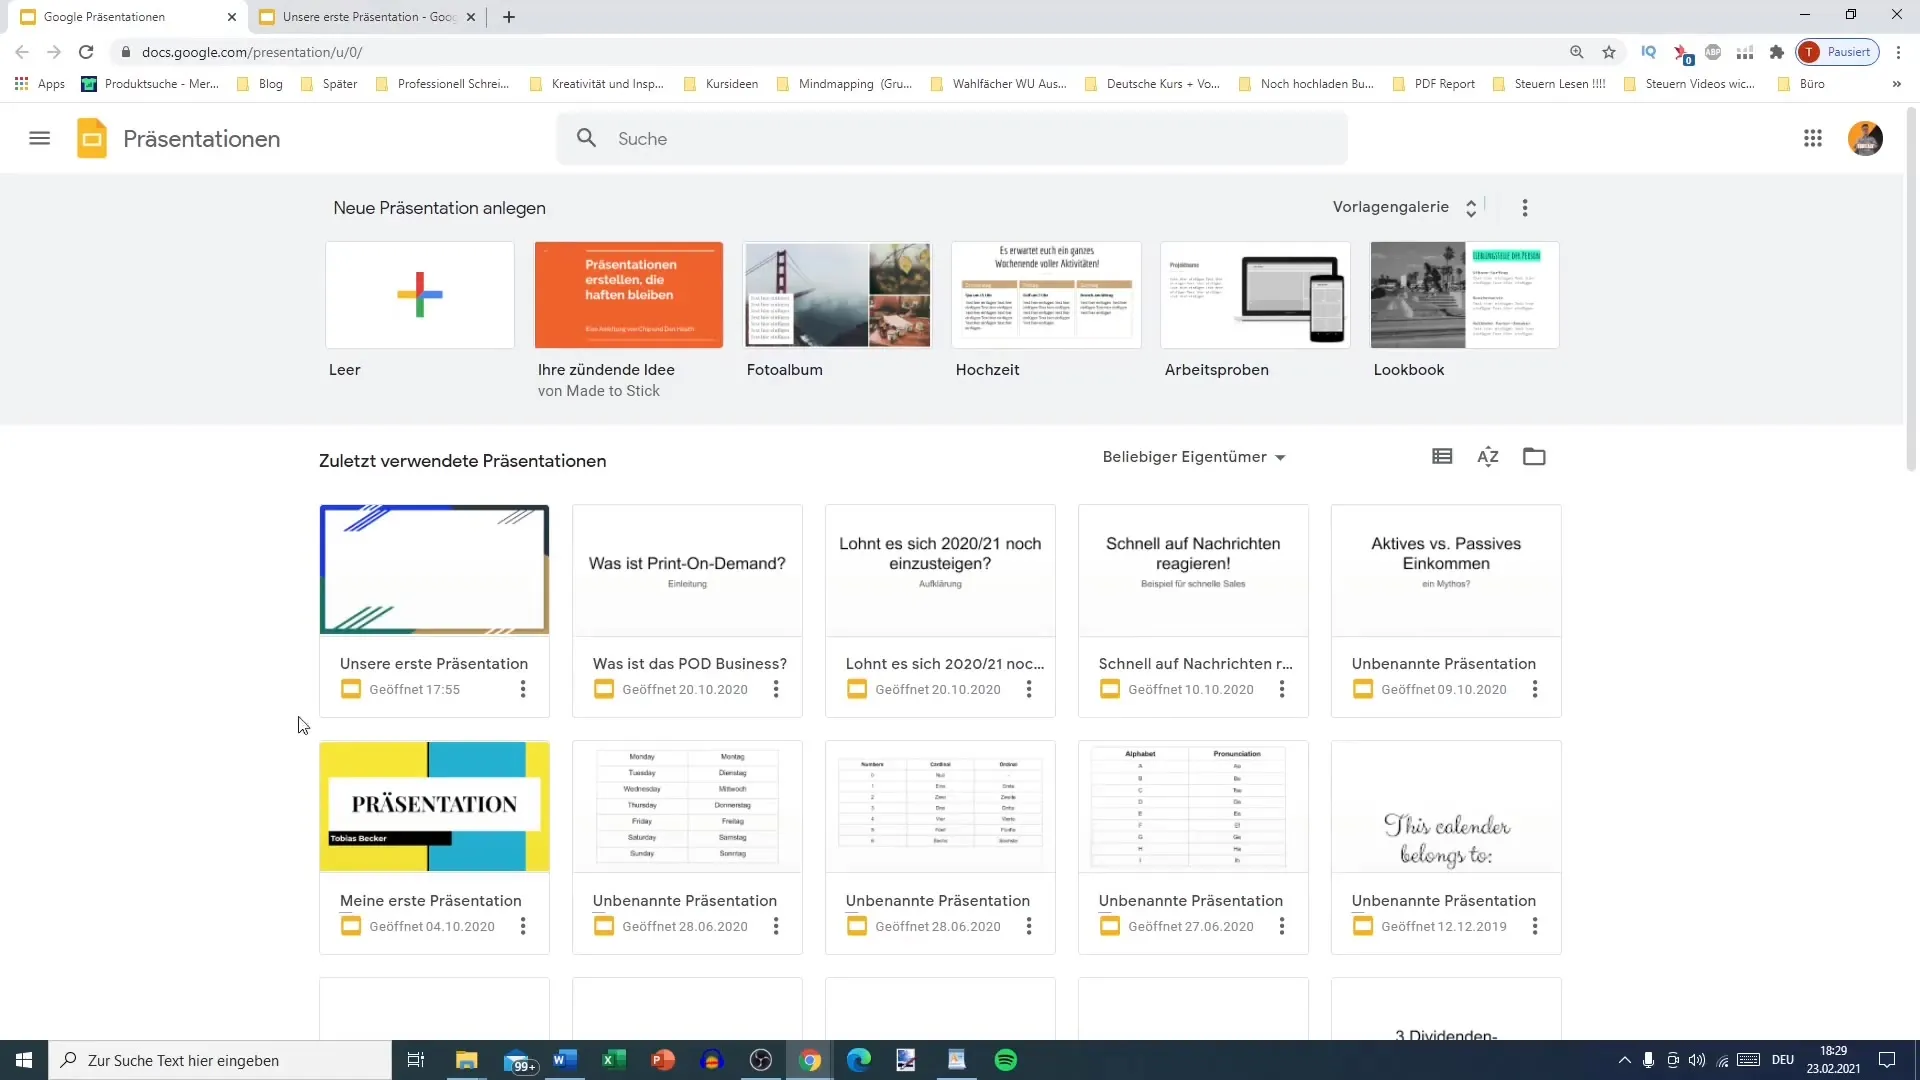Create a blank Leer presentation
The height and width of the screenshot is (1080, 1920).
pos(420,295)
